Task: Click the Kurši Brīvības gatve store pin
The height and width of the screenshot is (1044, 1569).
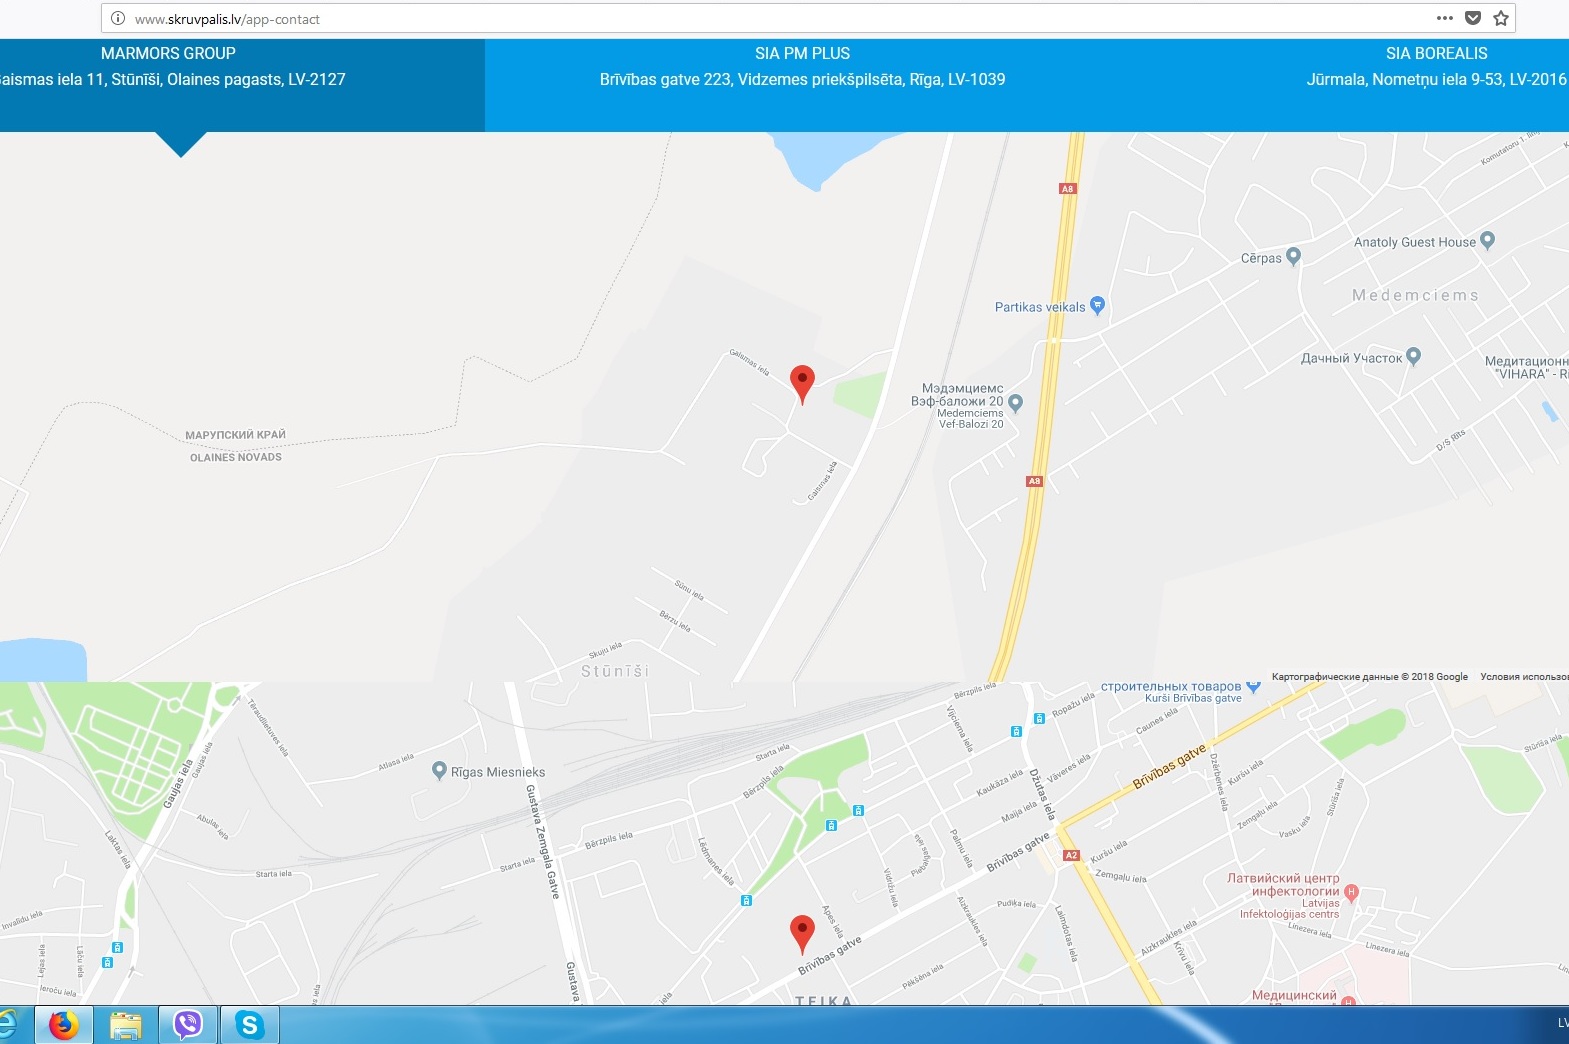Action: [1253, 687]
